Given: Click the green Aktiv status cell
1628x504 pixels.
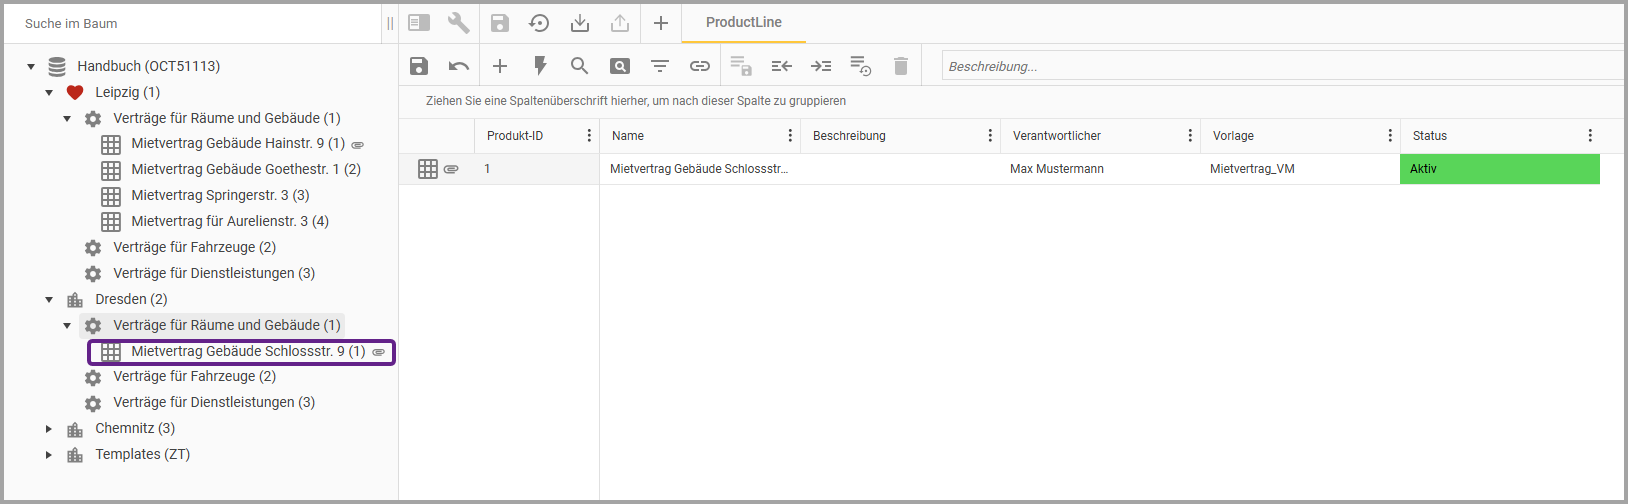Looking at the screenshot, I should (1499, 169).
